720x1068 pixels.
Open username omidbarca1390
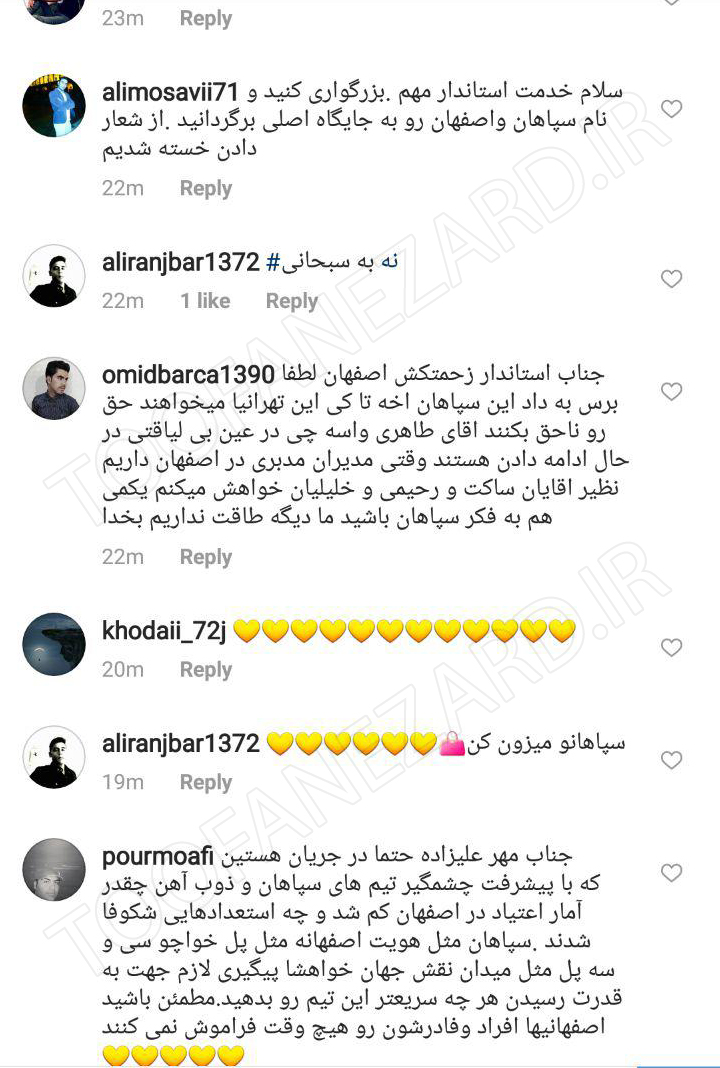[188, 375]
